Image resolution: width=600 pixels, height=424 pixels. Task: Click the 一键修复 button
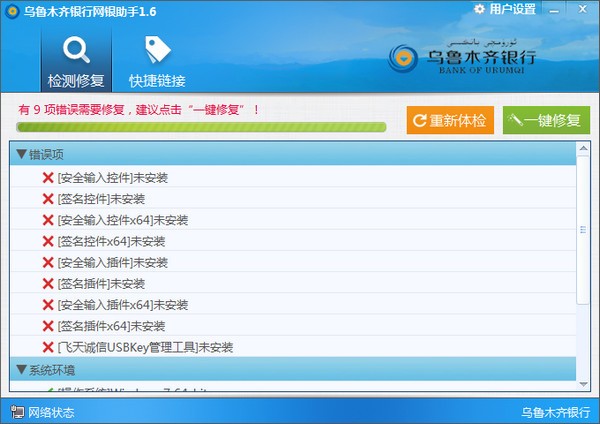546,120
